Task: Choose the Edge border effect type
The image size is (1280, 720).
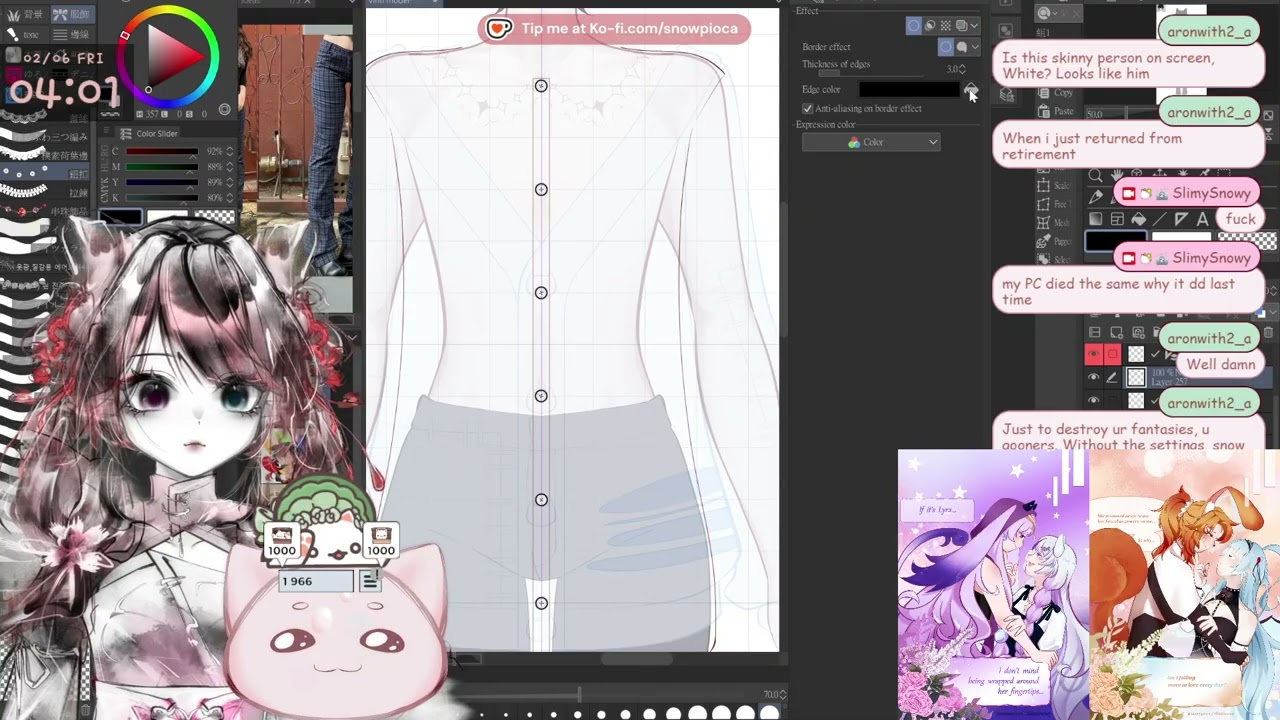Action: 945,47
